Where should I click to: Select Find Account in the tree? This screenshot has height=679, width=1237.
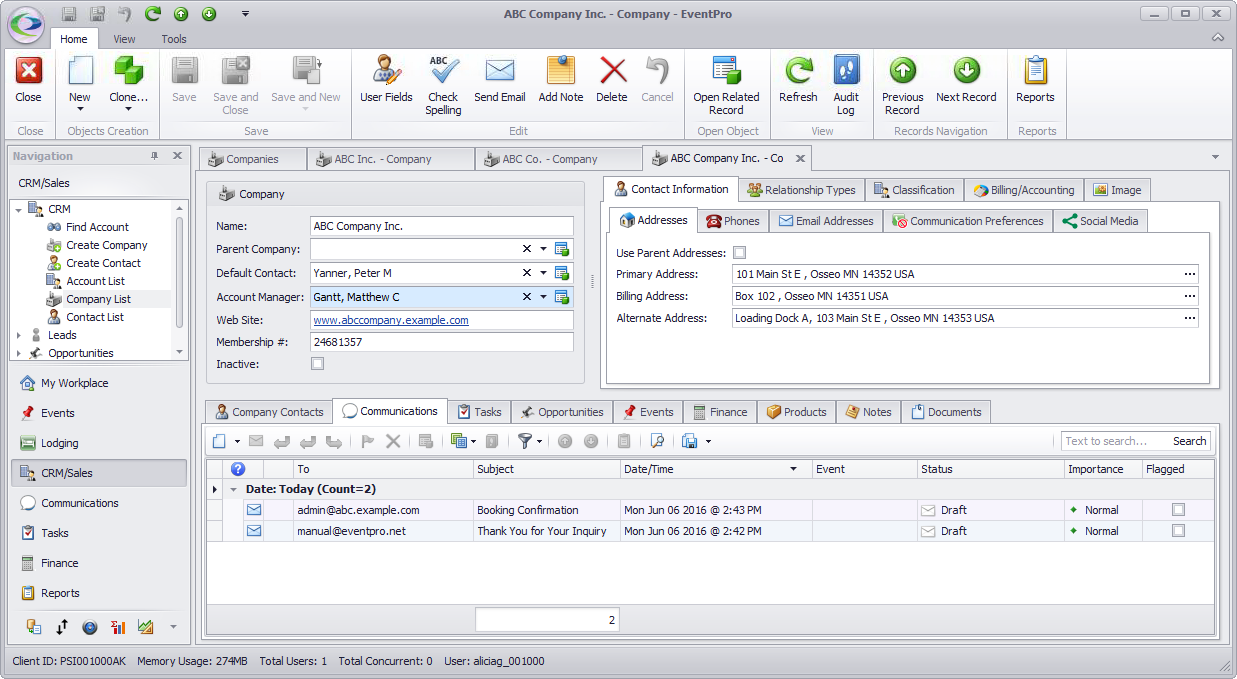[97, 227]
